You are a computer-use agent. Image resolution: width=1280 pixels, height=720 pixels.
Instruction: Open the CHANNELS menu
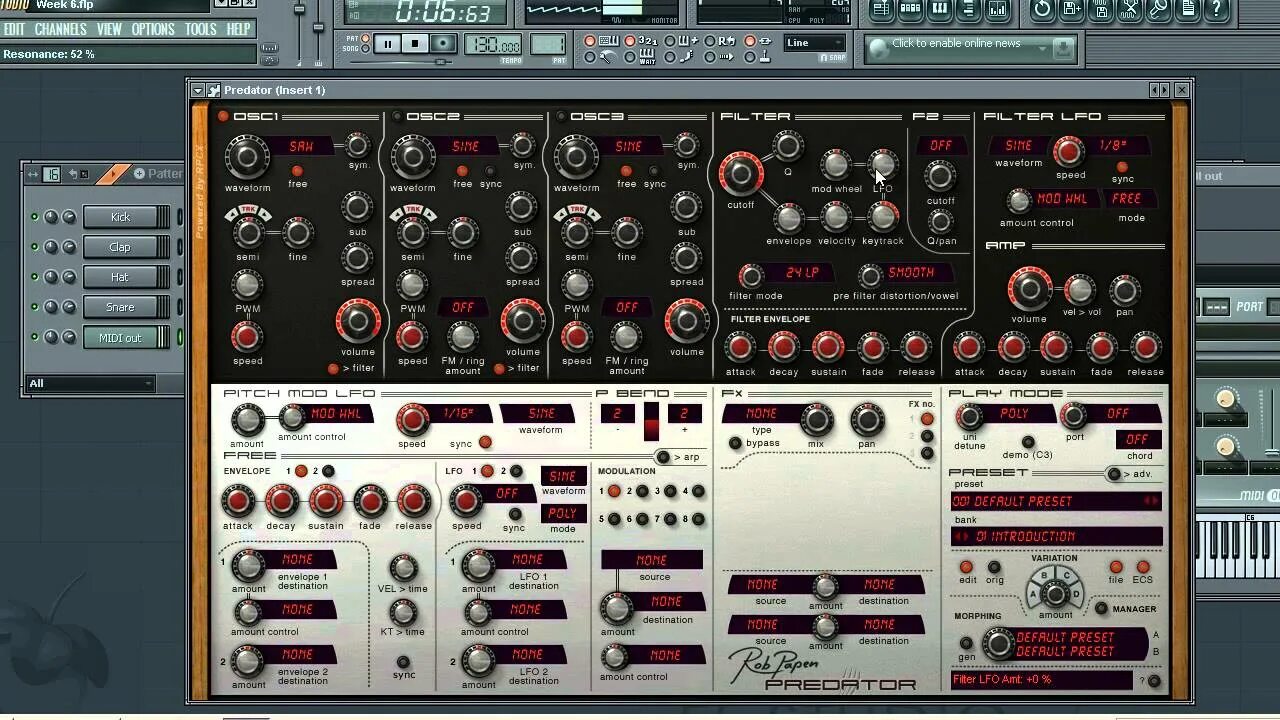[x=61, y=29]
